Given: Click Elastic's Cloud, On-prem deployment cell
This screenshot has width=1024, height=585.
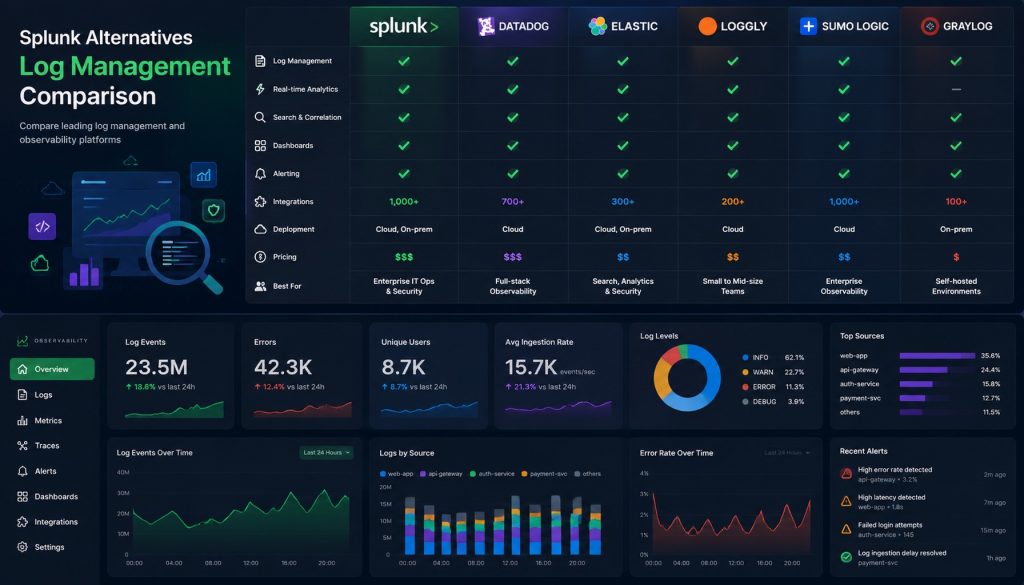Looking at the screenshot, I should (623, 229).
